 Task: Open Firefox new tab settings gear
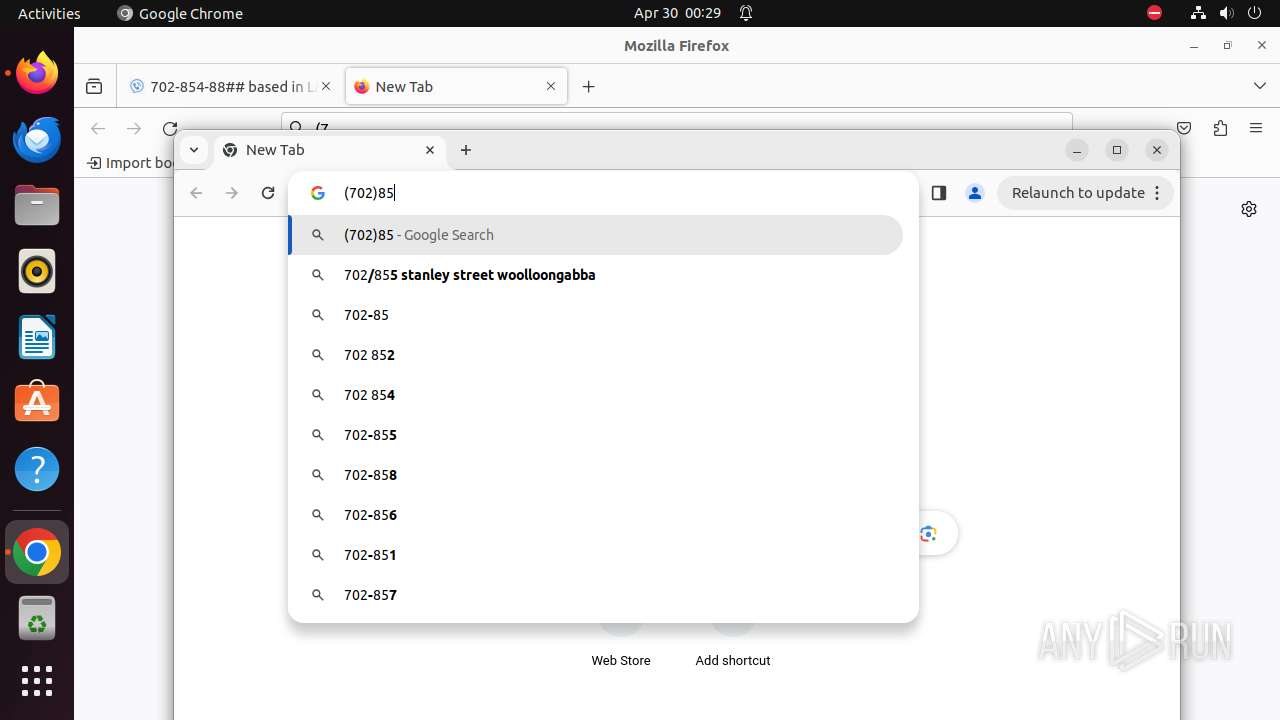click(1249, 209)
